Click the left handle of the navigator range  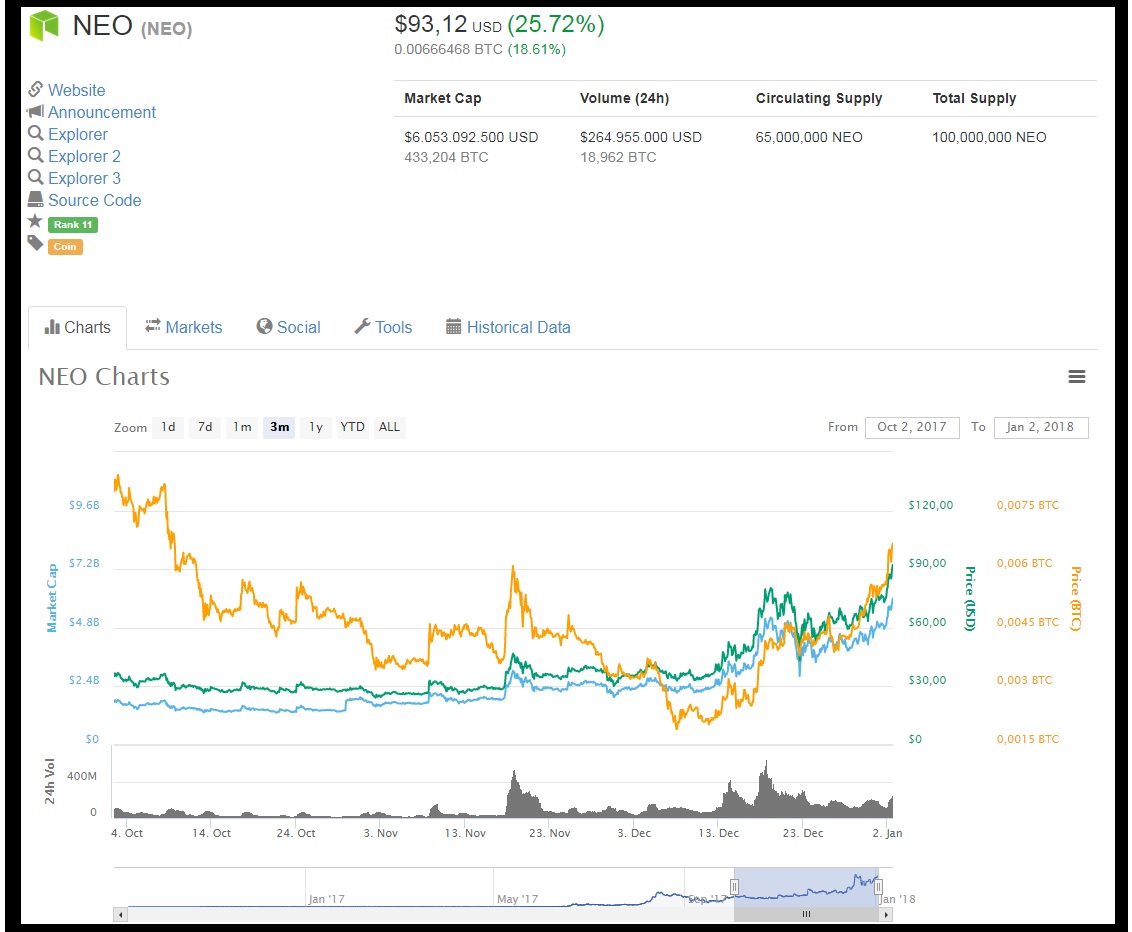tap(734, 887)
